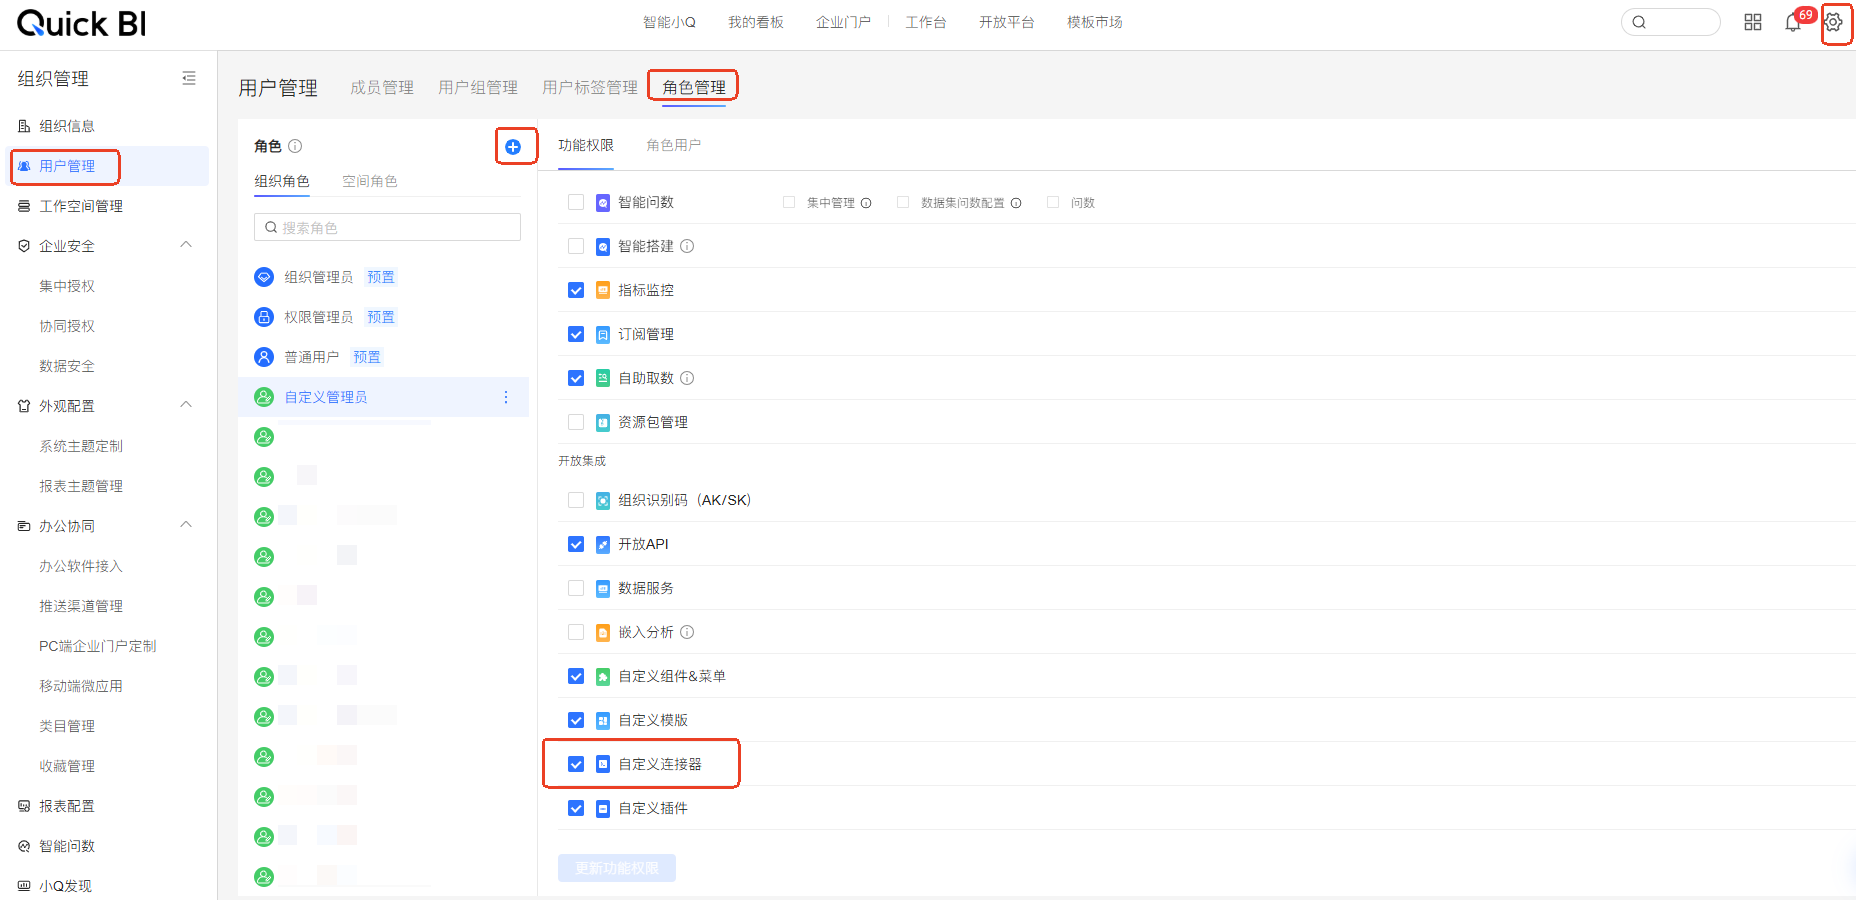This screenshot has width=1856, height=900.
Task: Open the settings gear icon
Action: 1833,22
